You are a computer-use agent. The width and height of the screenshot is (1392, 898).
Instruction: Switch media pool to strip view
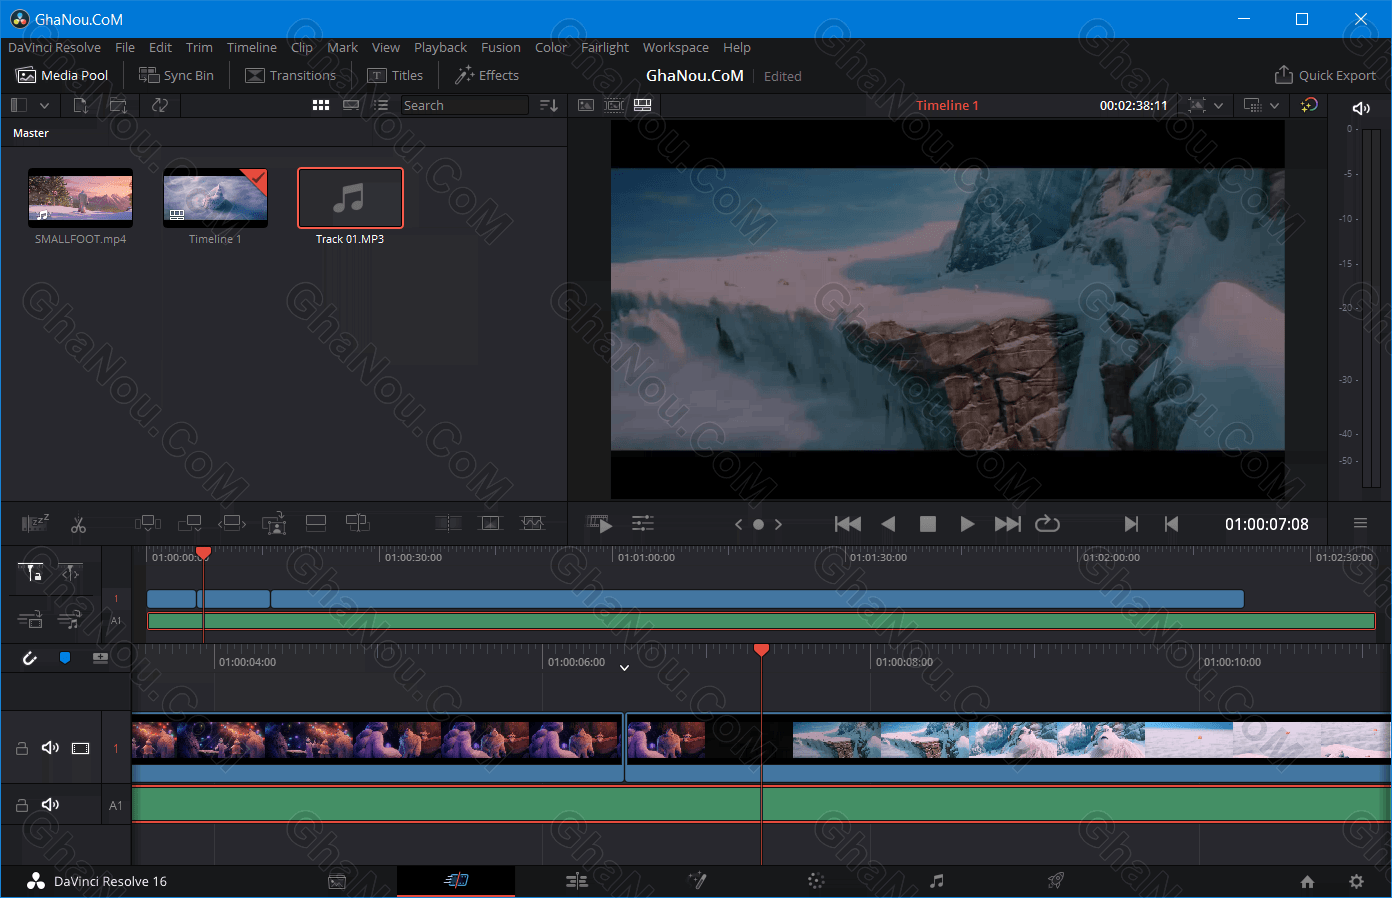tap(351, 105)
